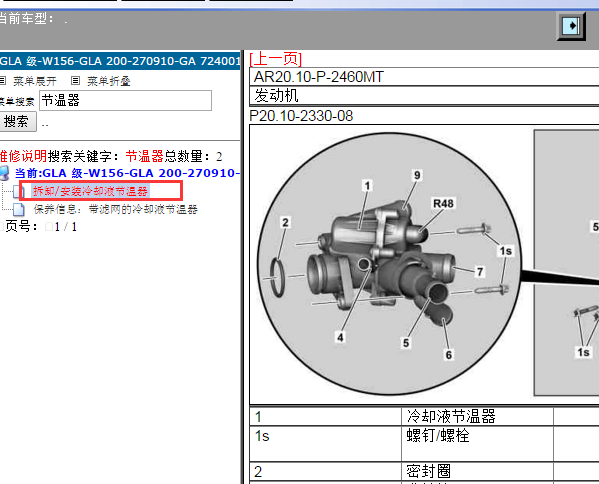This screenshot has width=599, height=484.
Task: Click computer icon beside 当前:GLA 级
Action: coord(4,173)
